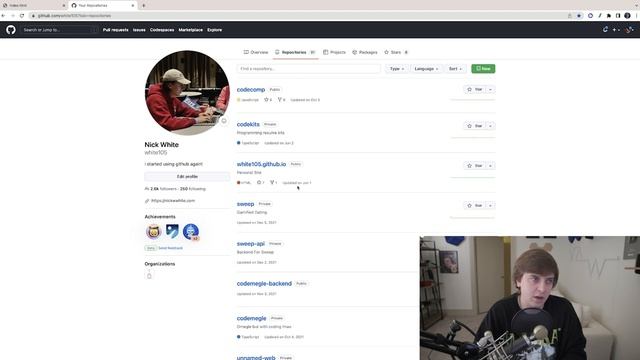Close the Your Repositories browser tab
The height and width of the screenshot is (360, 640).
click(x=133, y=6)
